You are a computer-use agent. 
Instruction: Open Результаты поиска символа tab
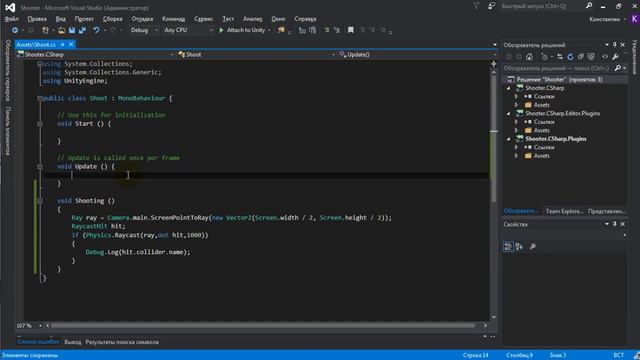(x=122, y=342)
